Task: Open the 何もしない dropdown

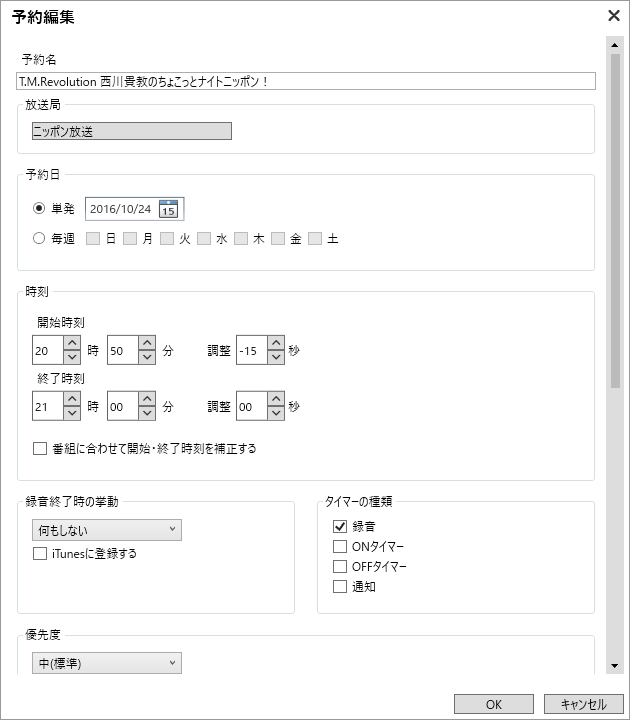Action: pos(106,529)
